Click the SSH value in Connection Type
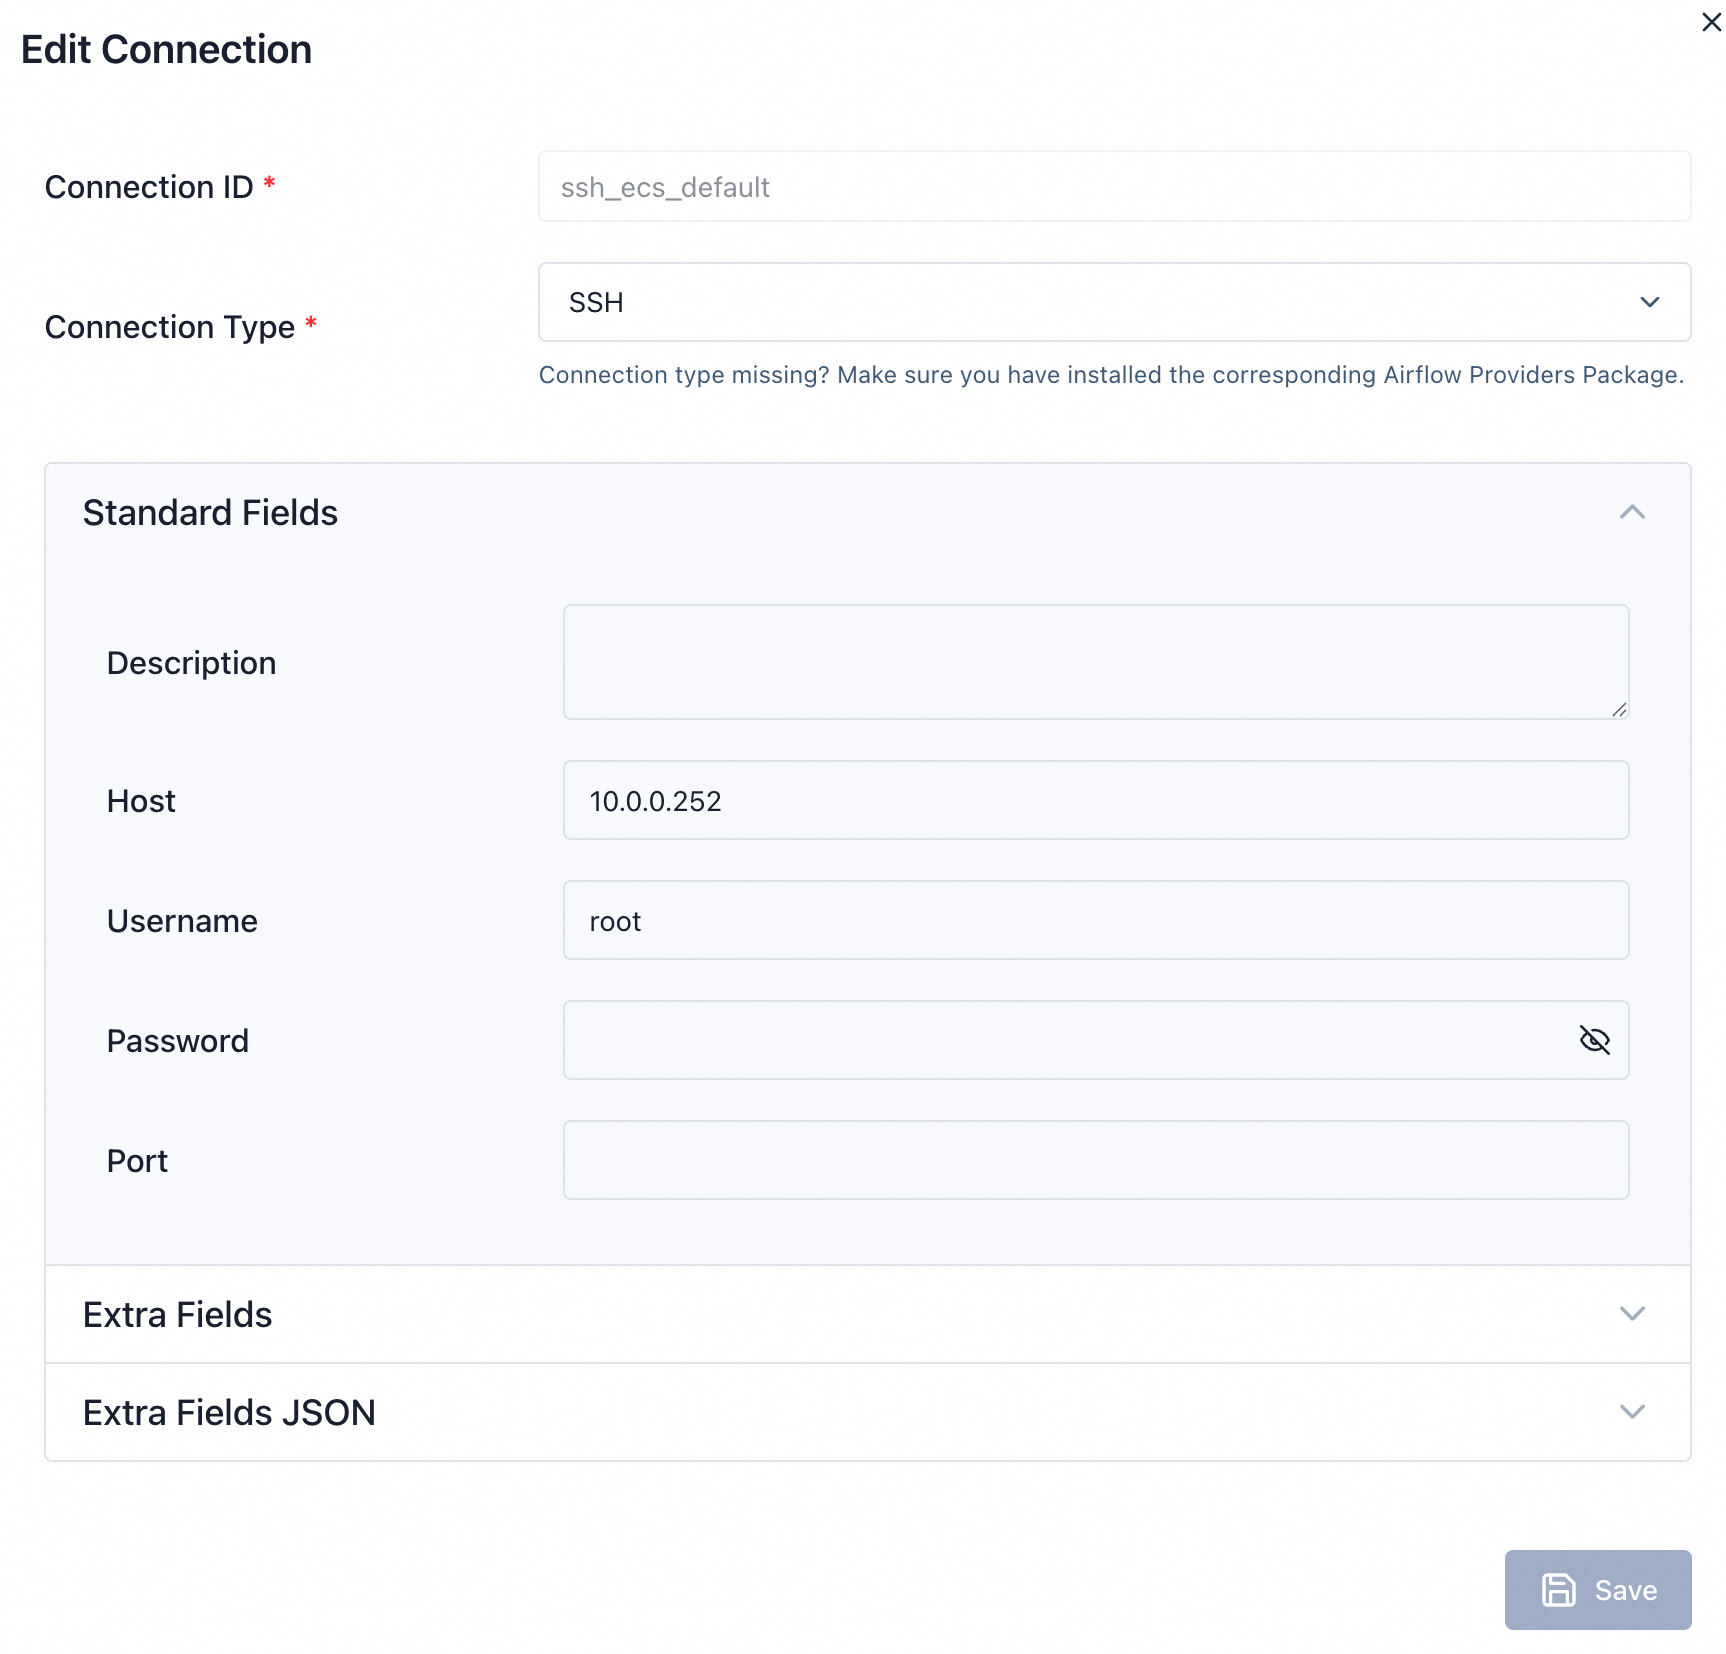Screen dimensions: 1726x1654 pos(596,302)
